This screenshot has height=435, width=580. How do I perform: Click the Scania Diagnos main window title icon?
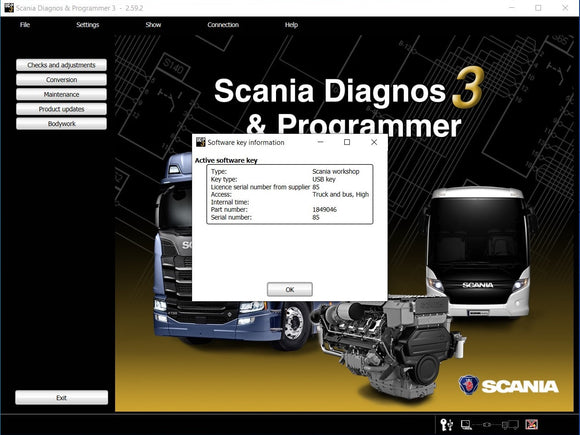pos(9,7)
